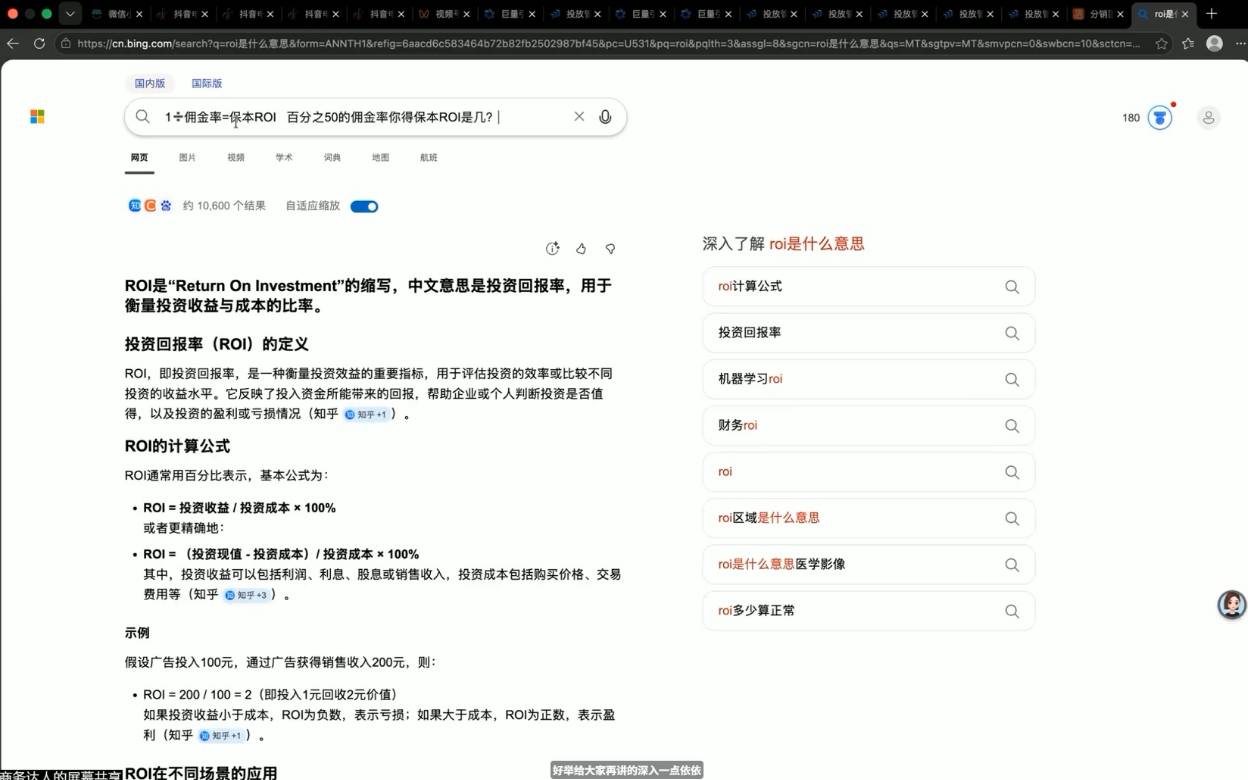The height and width of the screenshot is (780, 1248).
Task: Click the microphone voice search icon
Action: [x=605, y=117]
